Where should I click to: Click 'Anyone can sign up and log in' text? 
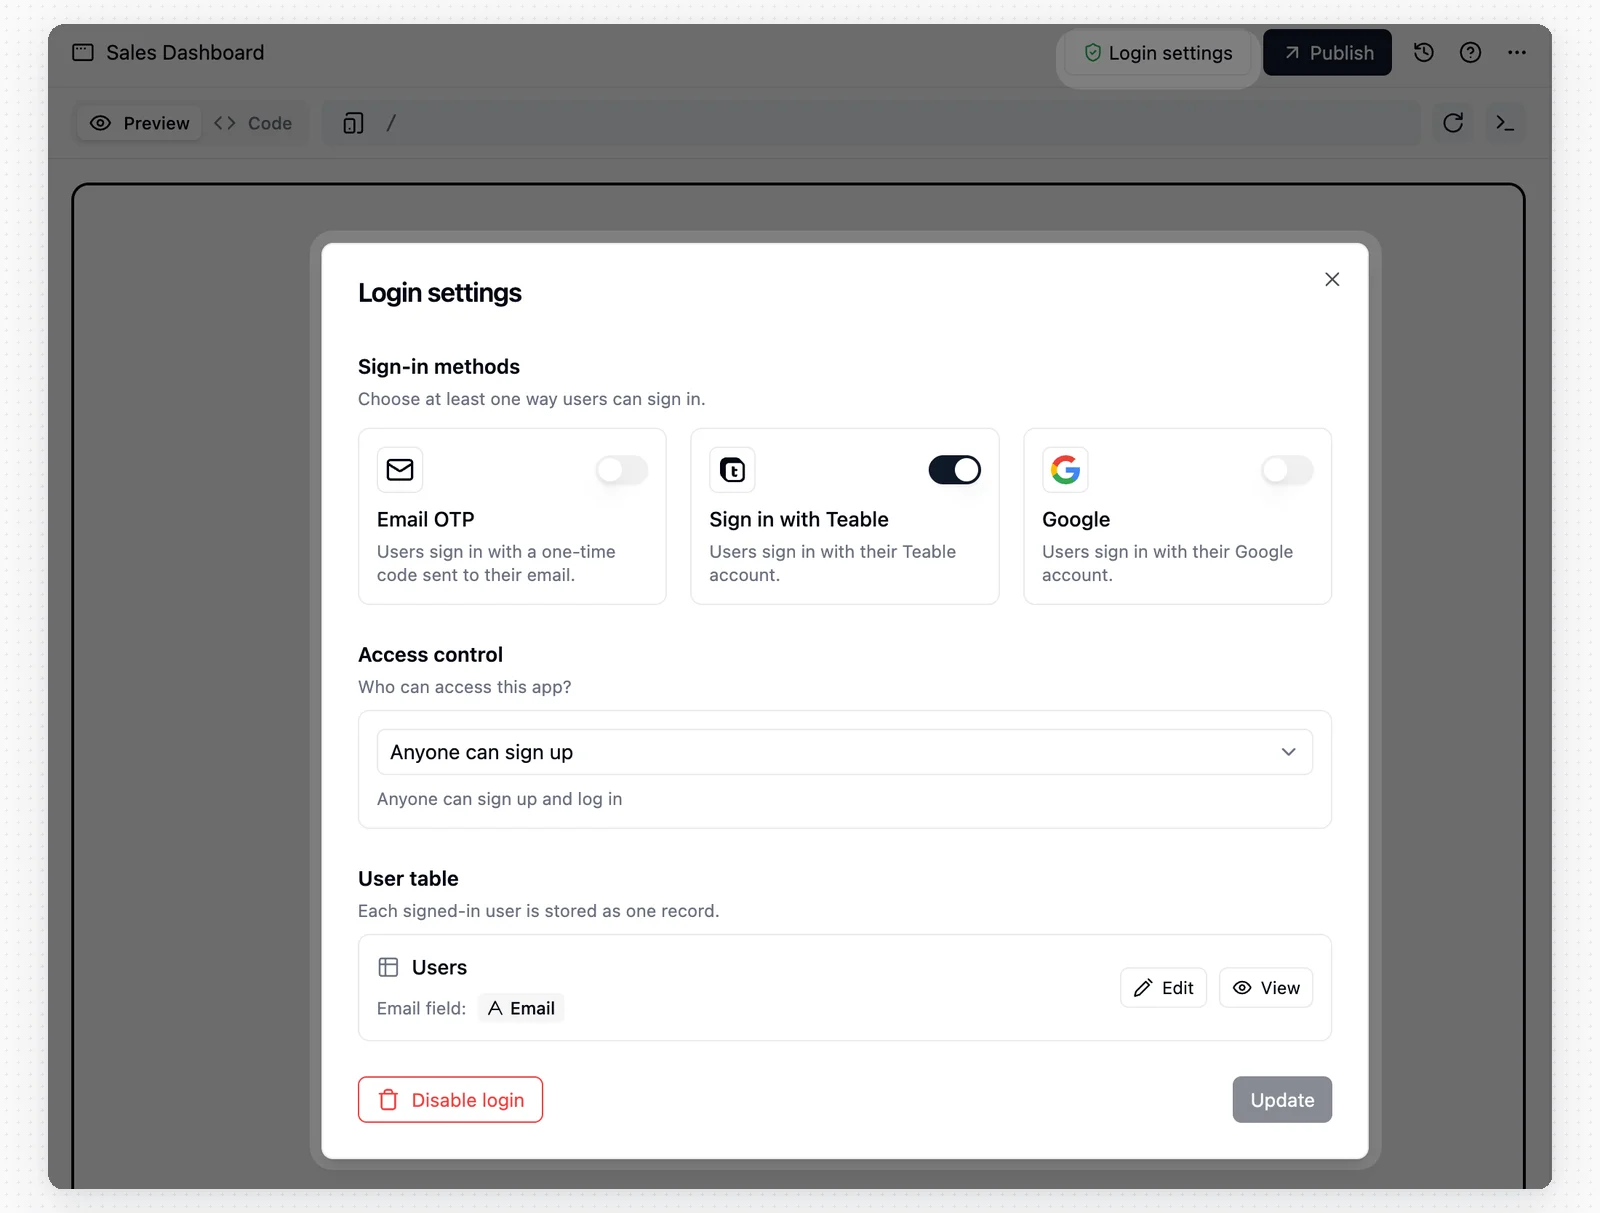[x=499, y=799]
